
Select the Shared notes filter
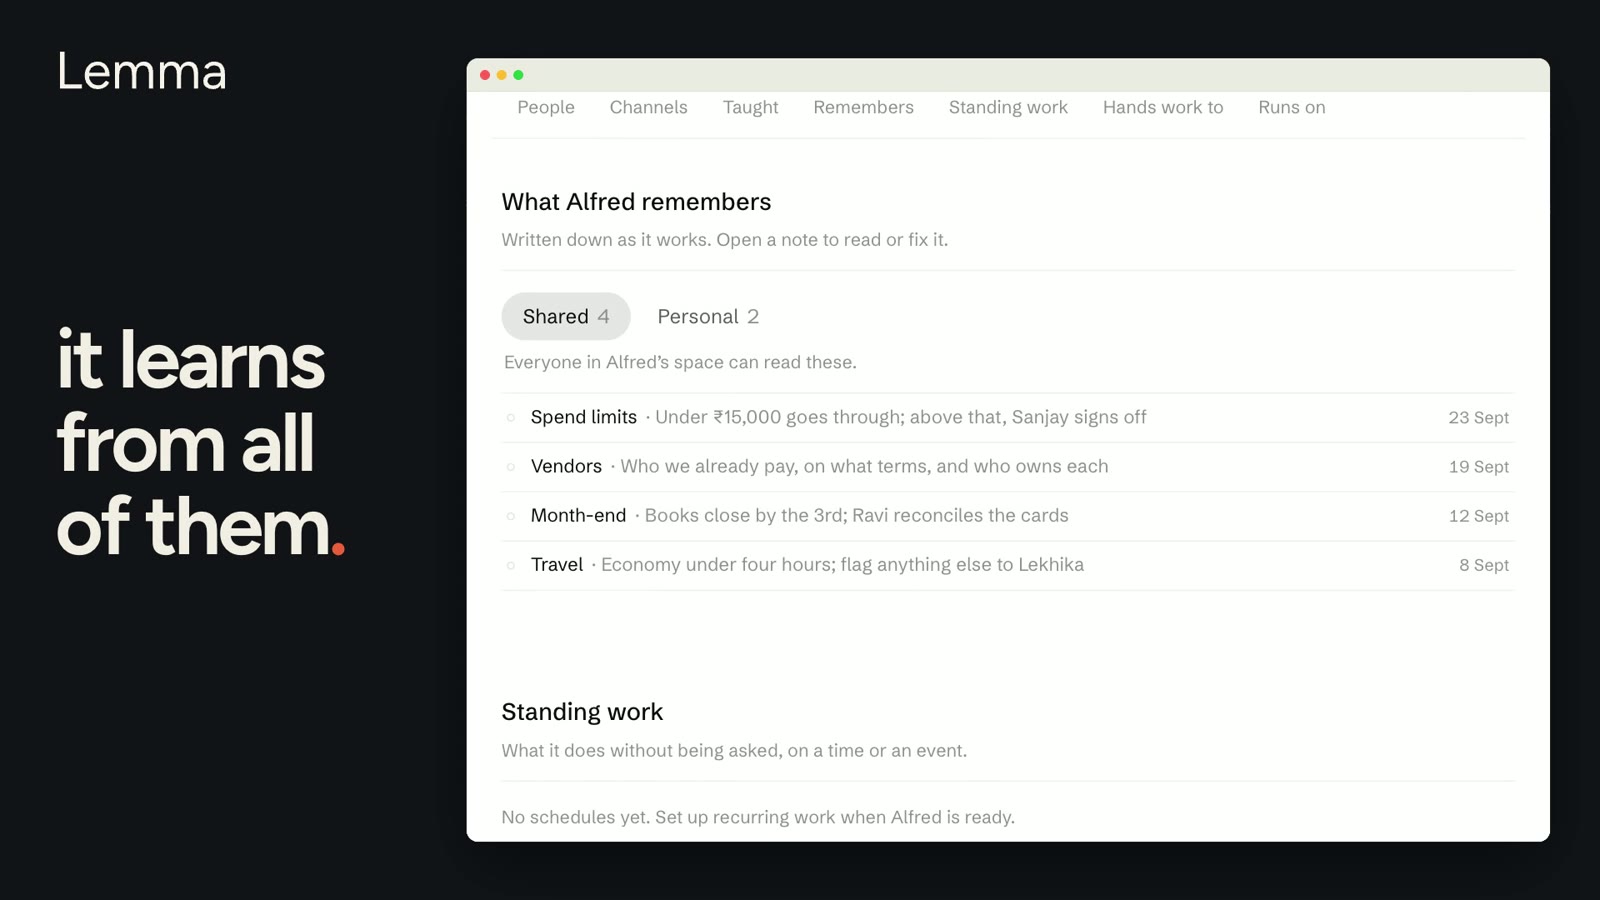point(566,316)
